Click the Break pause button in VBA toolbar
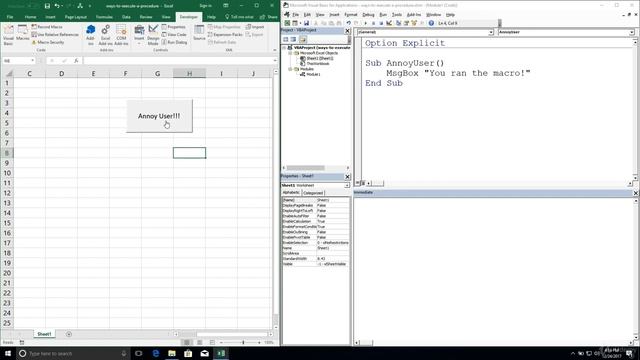This screenshot has width=640, height=360. tap(373, 23)
